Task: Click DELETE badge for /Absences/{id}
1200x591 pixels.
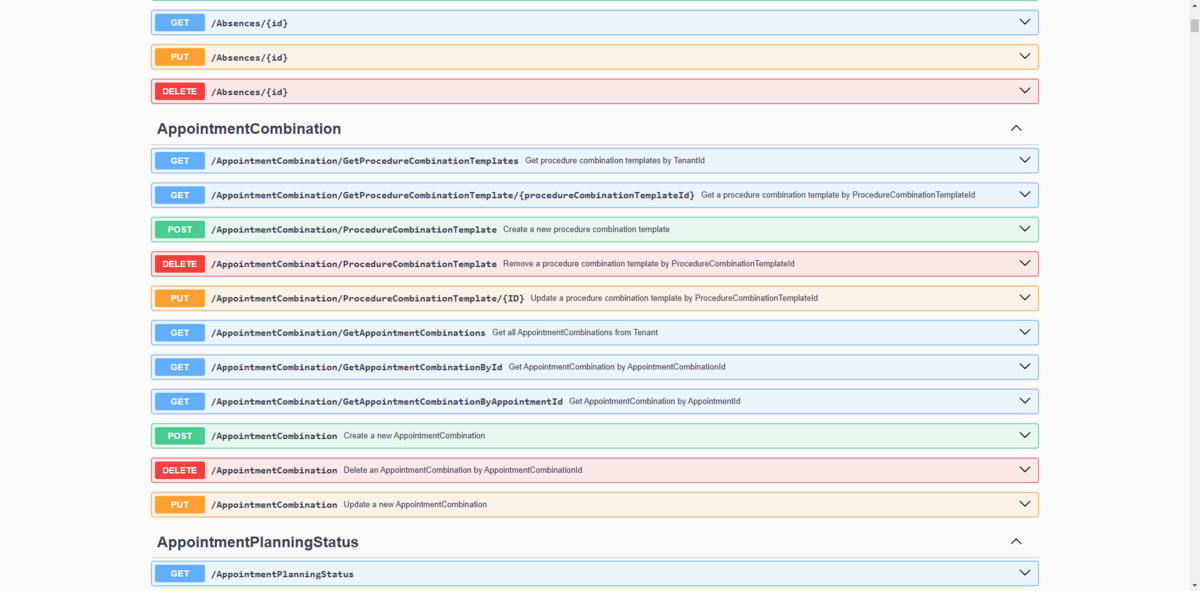Action: (180, 92)
